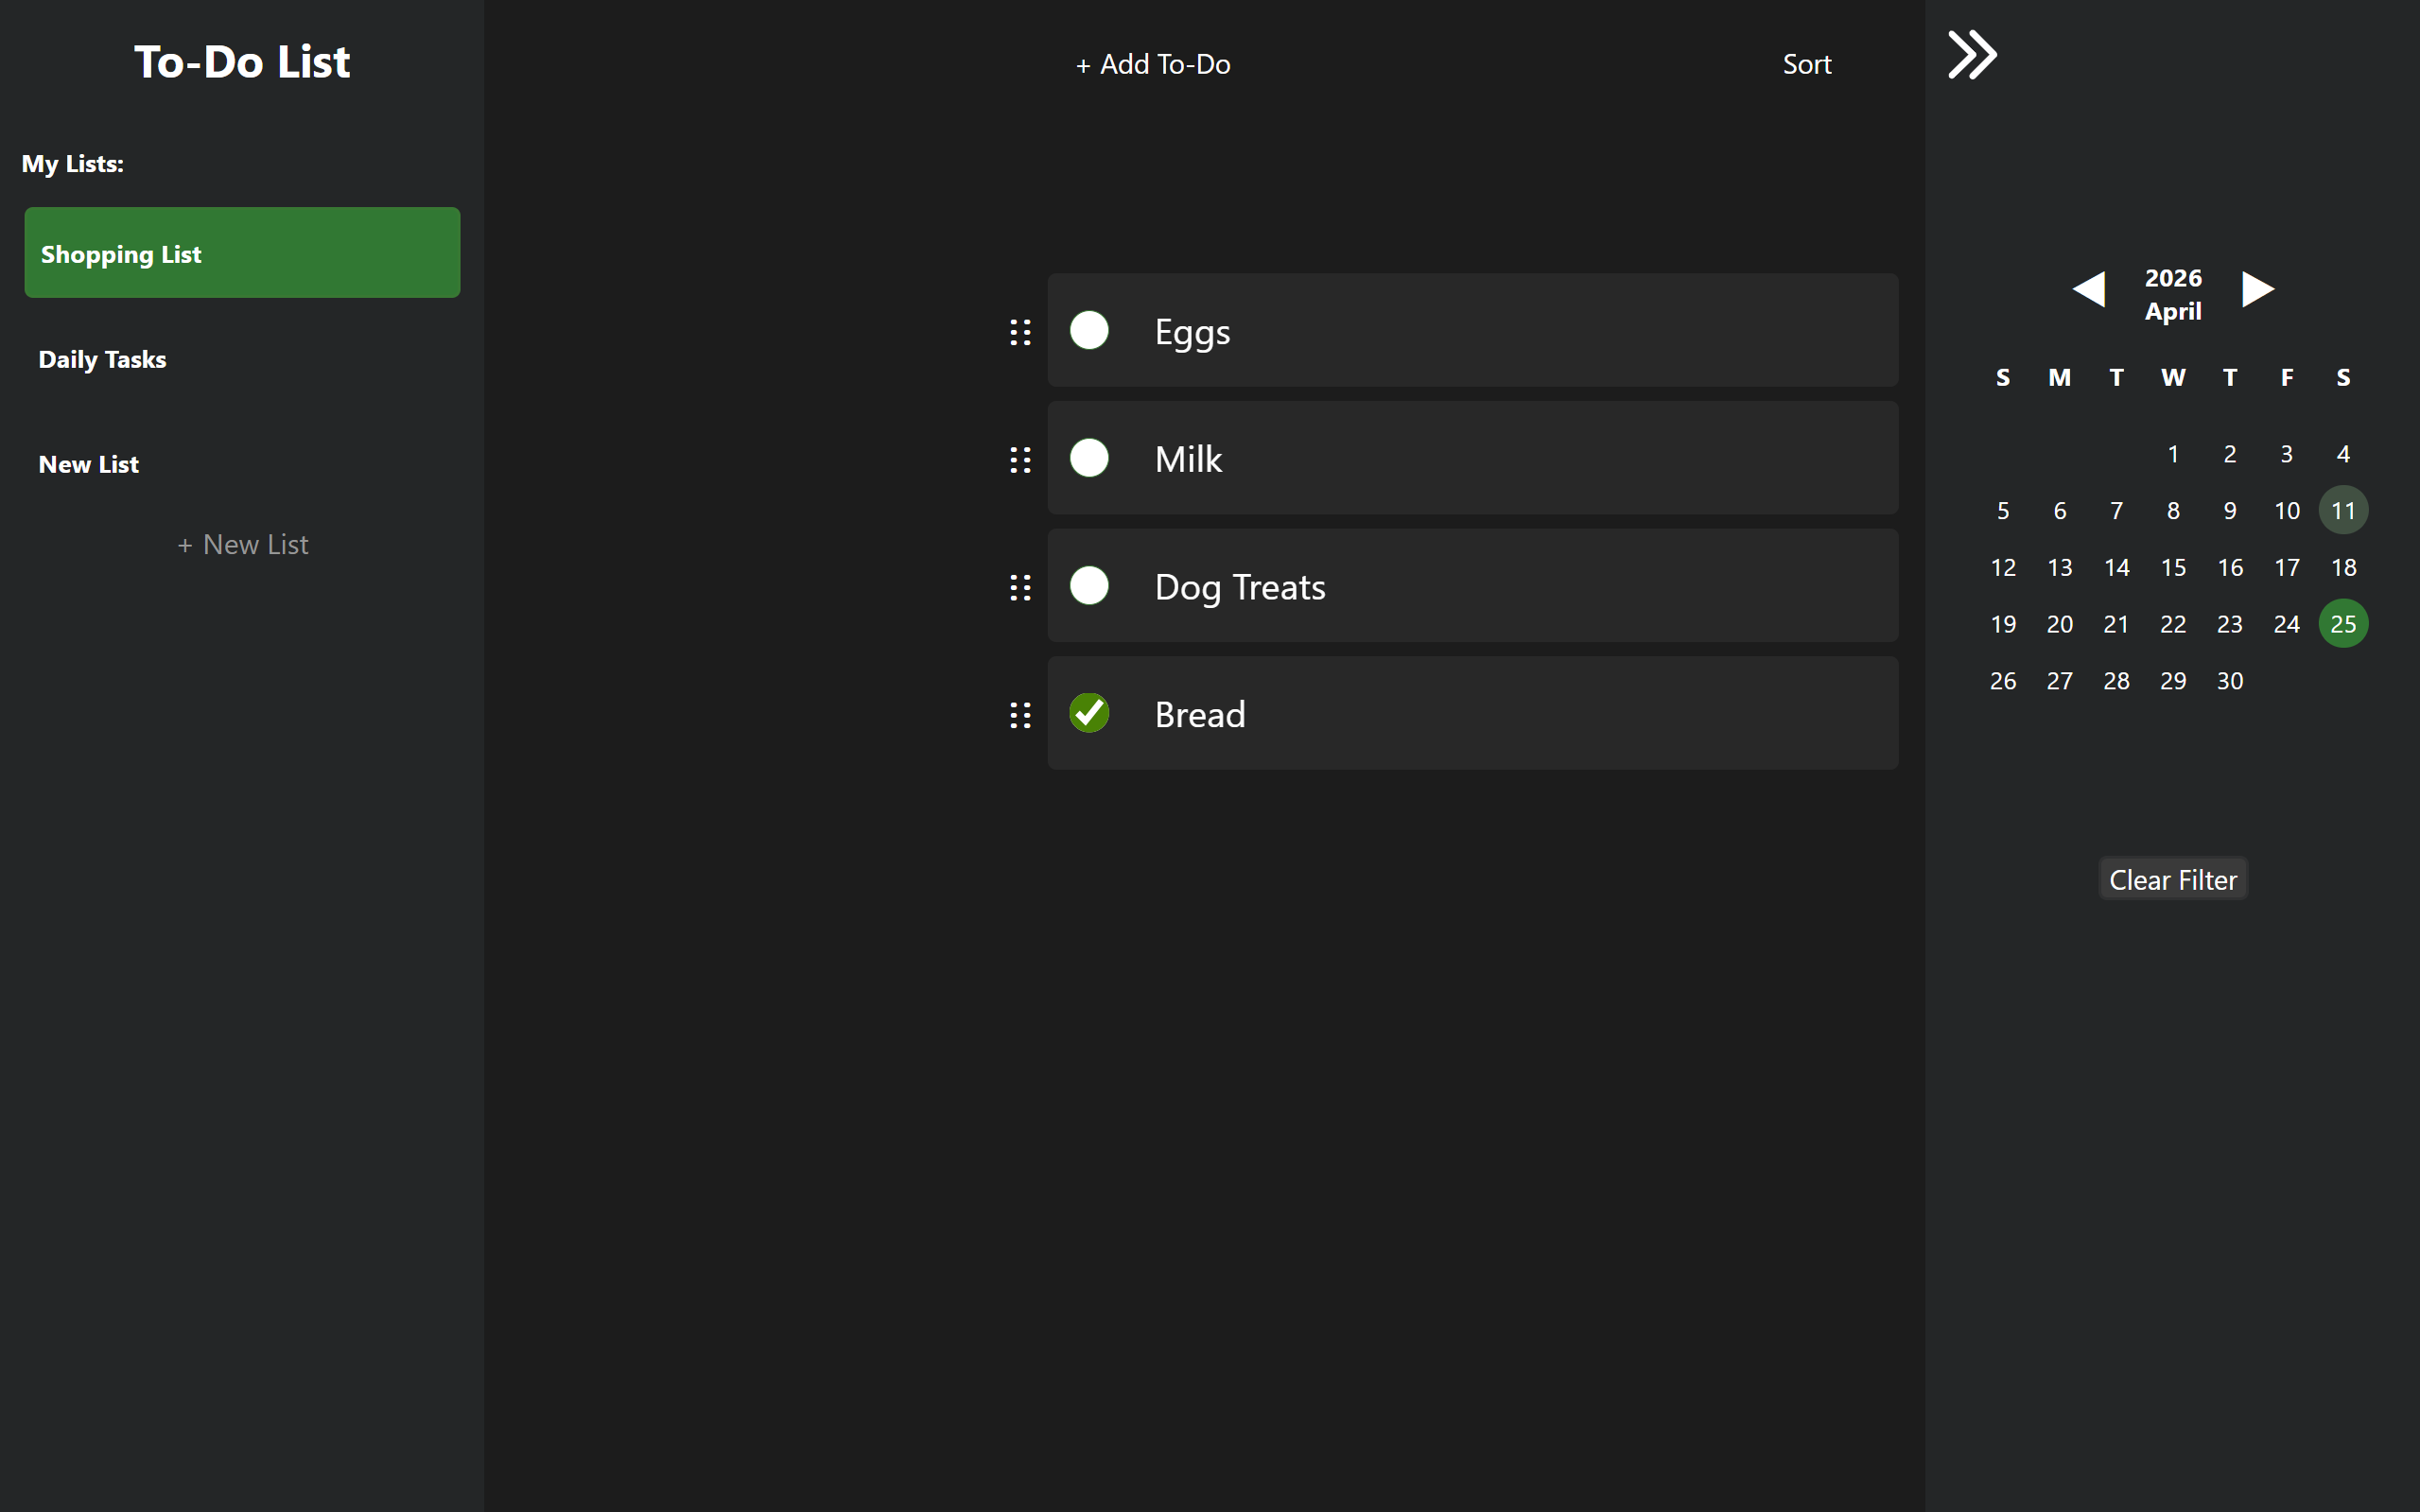This screenshot has height=1512, width=2420.
Task: Open the Sort options
Action: tap(1806, 63)
